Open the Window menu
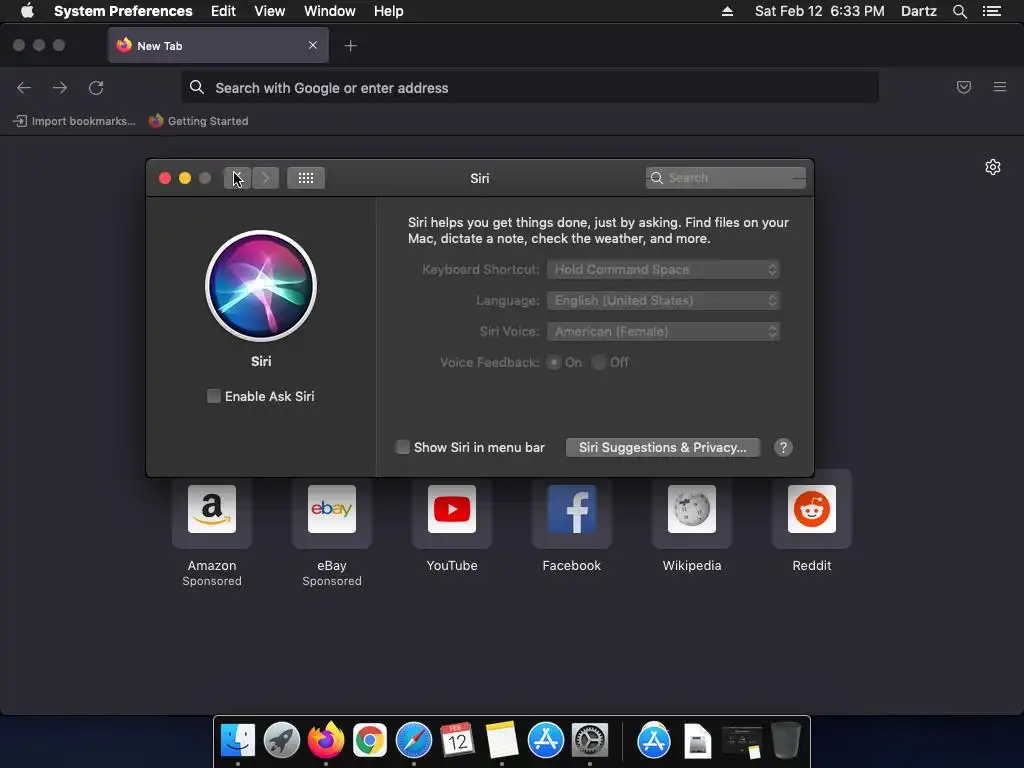 (x=330, y=11)
